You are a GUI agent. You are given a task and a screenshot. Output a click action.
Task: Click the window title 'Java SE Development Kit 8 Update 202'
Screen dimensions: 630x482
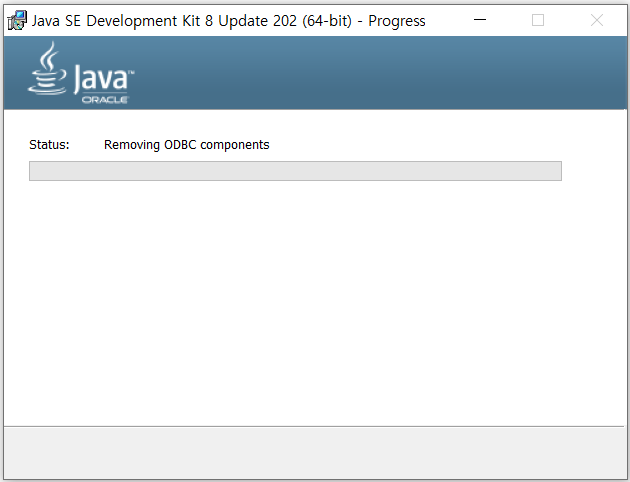coord(164,21)
